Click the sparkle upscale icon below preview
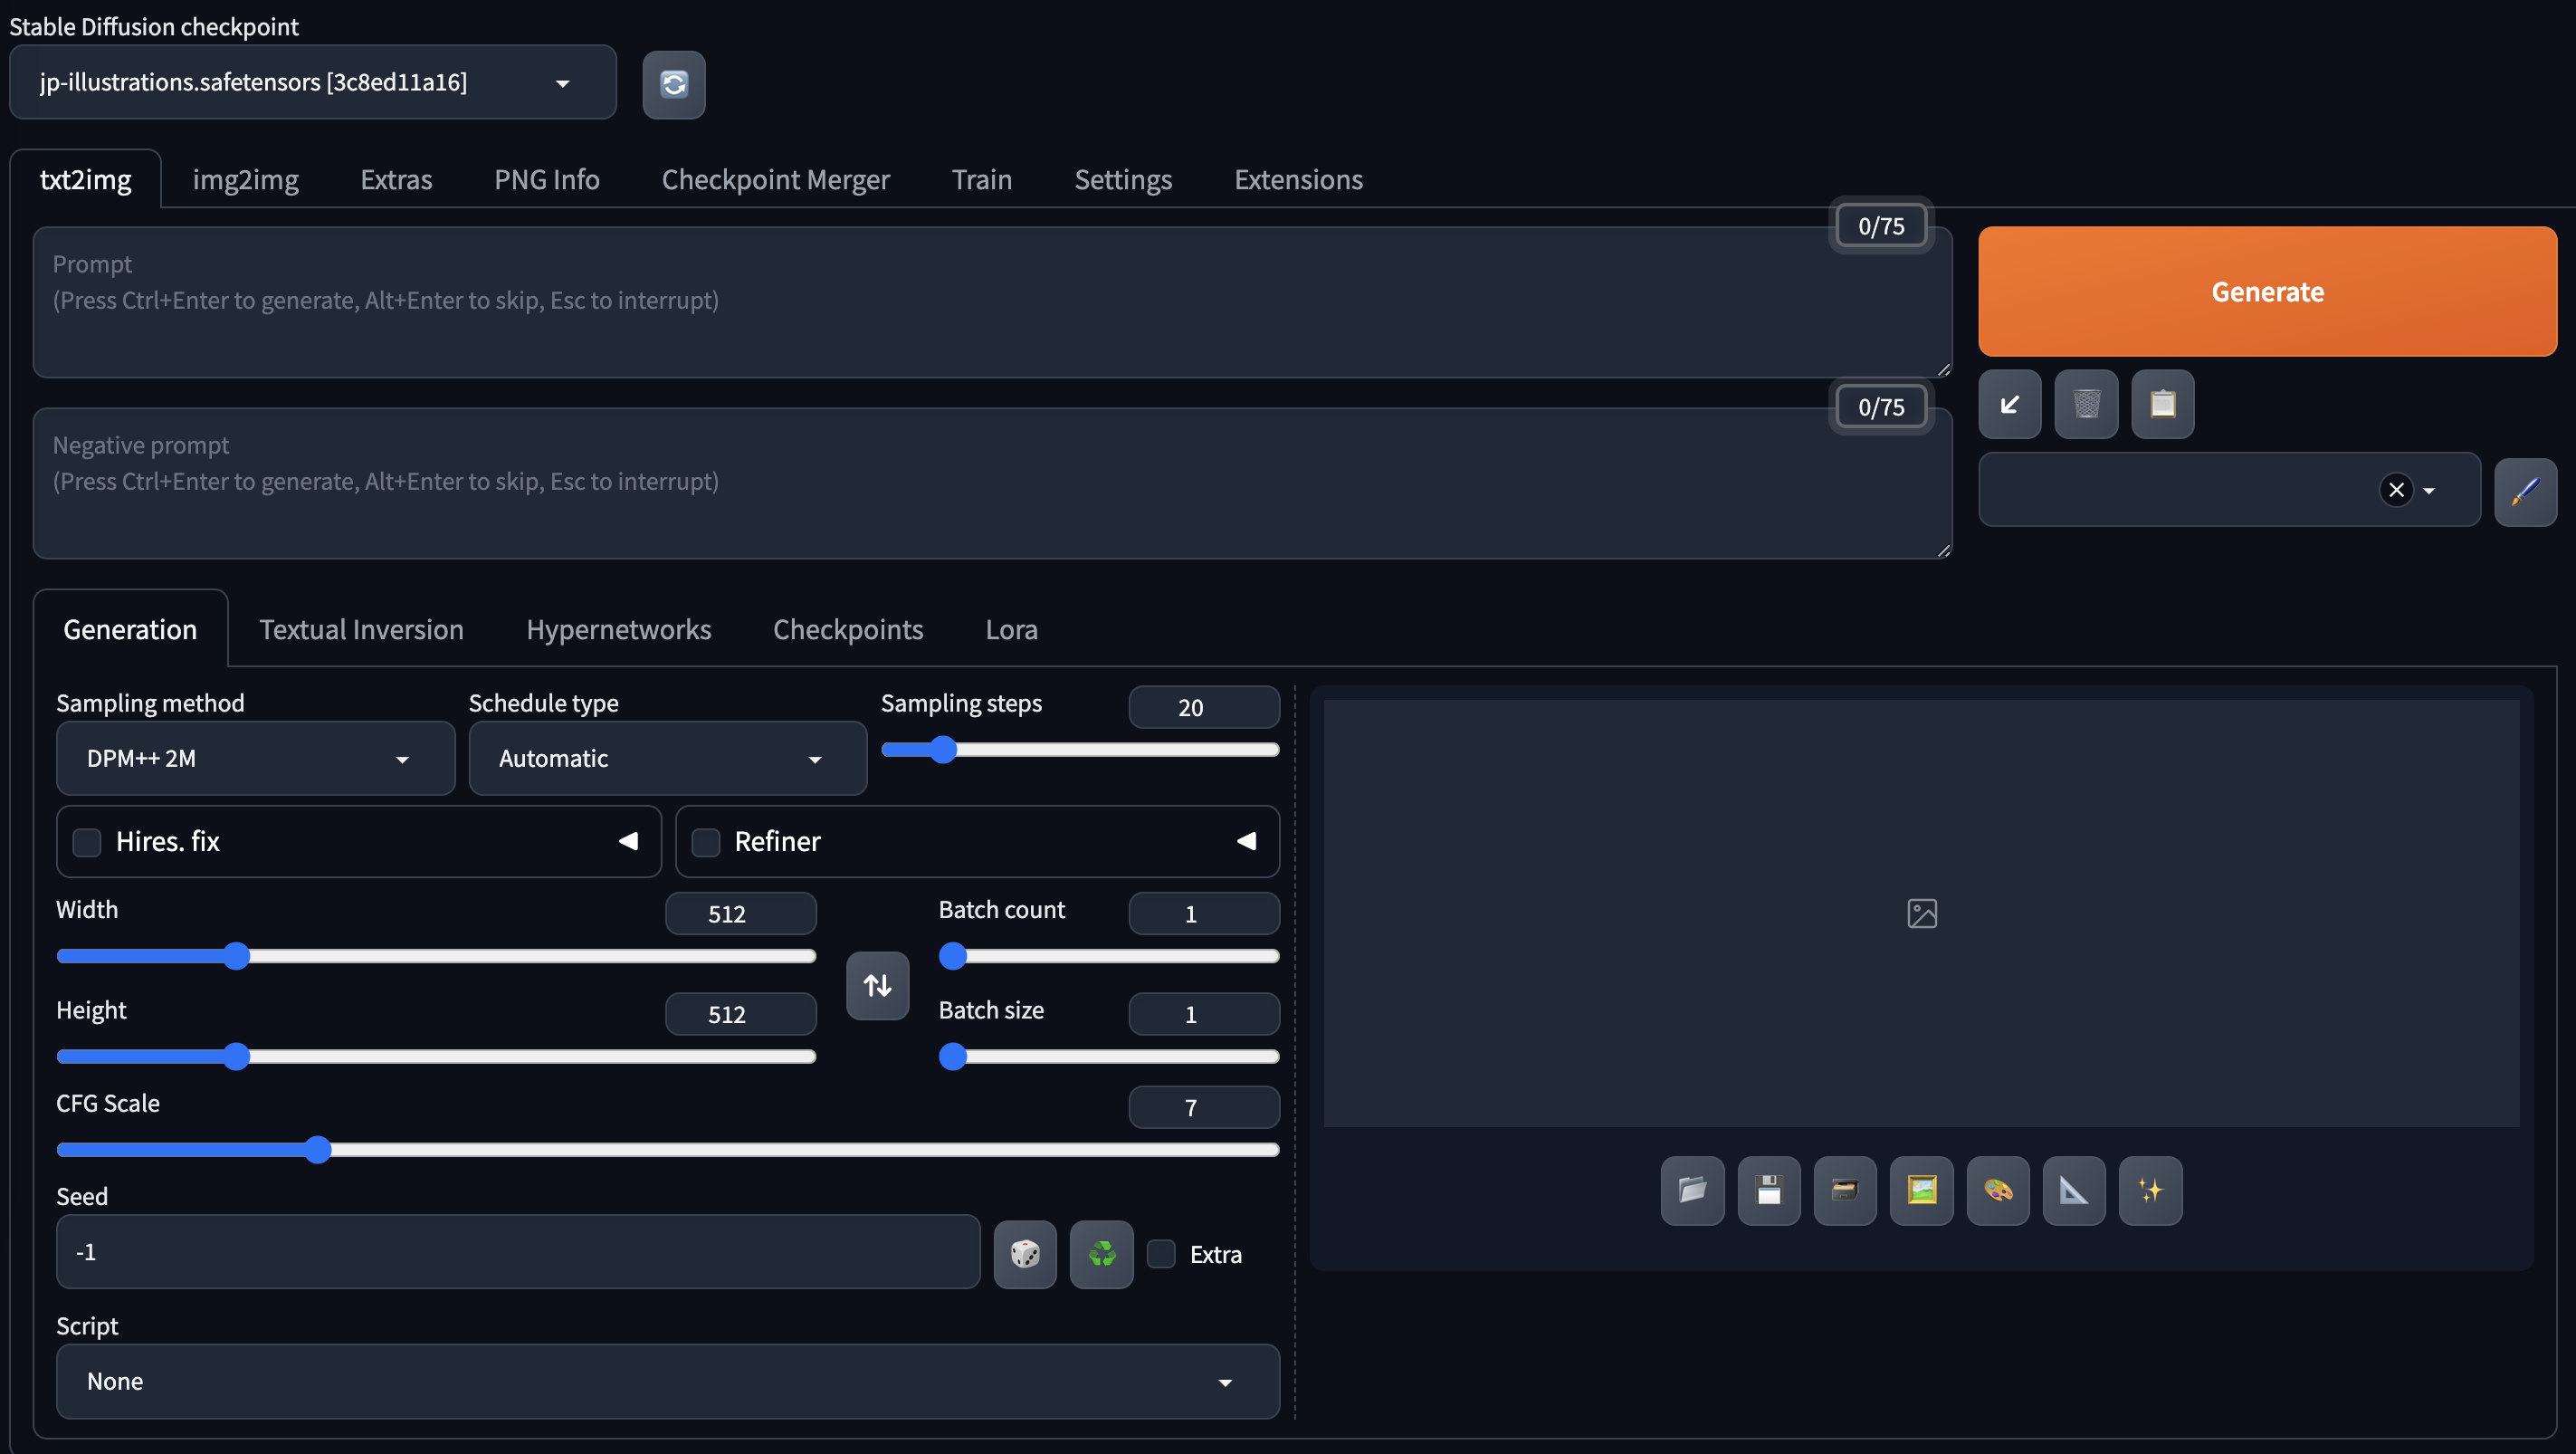2576x1454 pixels. tap(2150, 1190)
